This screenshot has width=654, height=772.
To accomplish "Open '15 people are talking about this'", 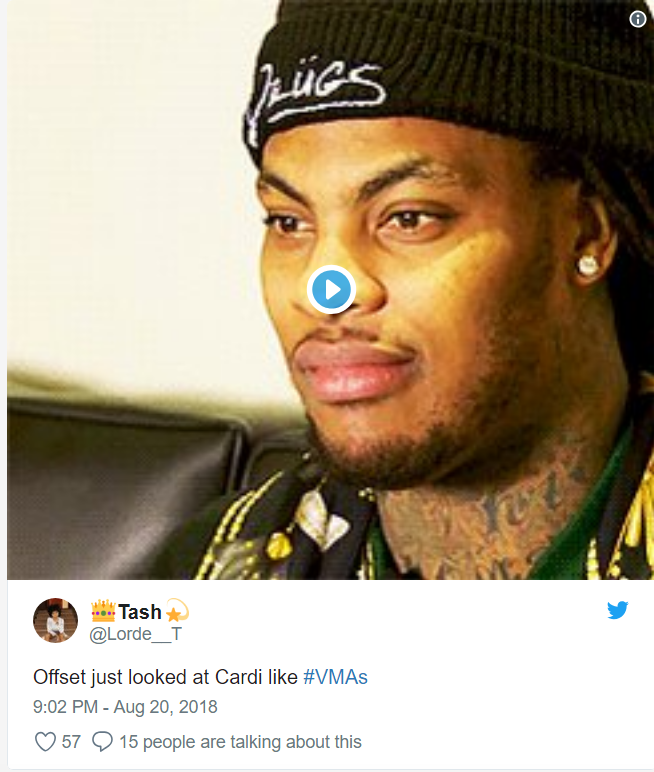I will coord(240,741).
